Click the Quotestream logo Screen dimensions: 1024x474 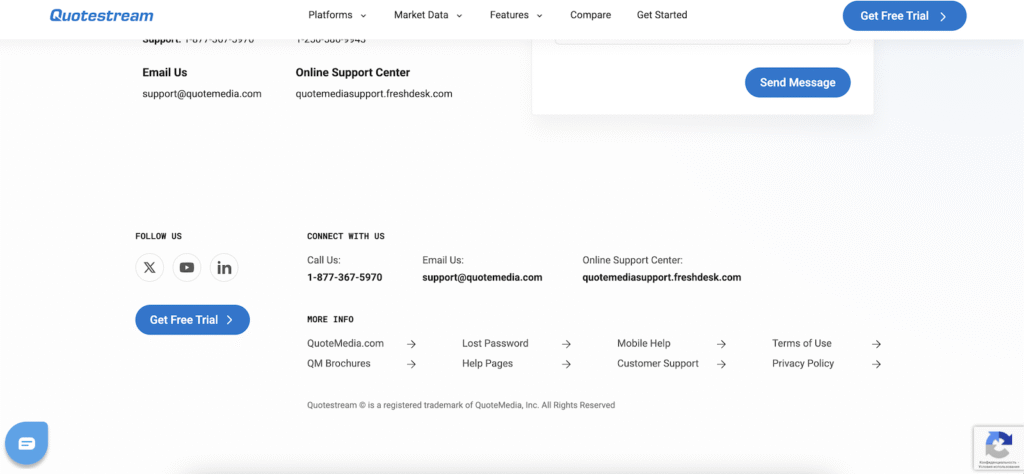(x=101, y=16)
